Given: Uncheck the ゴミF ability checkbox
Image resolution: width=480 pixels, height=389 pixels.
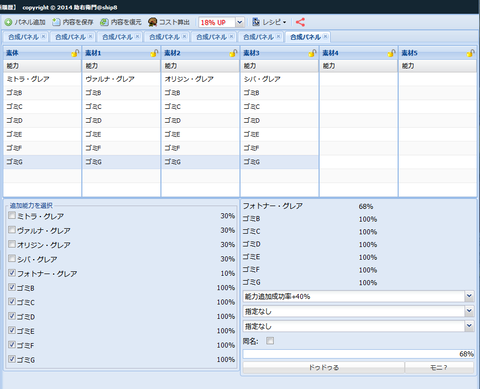Looking at the screenshot, I should (12, 344).
